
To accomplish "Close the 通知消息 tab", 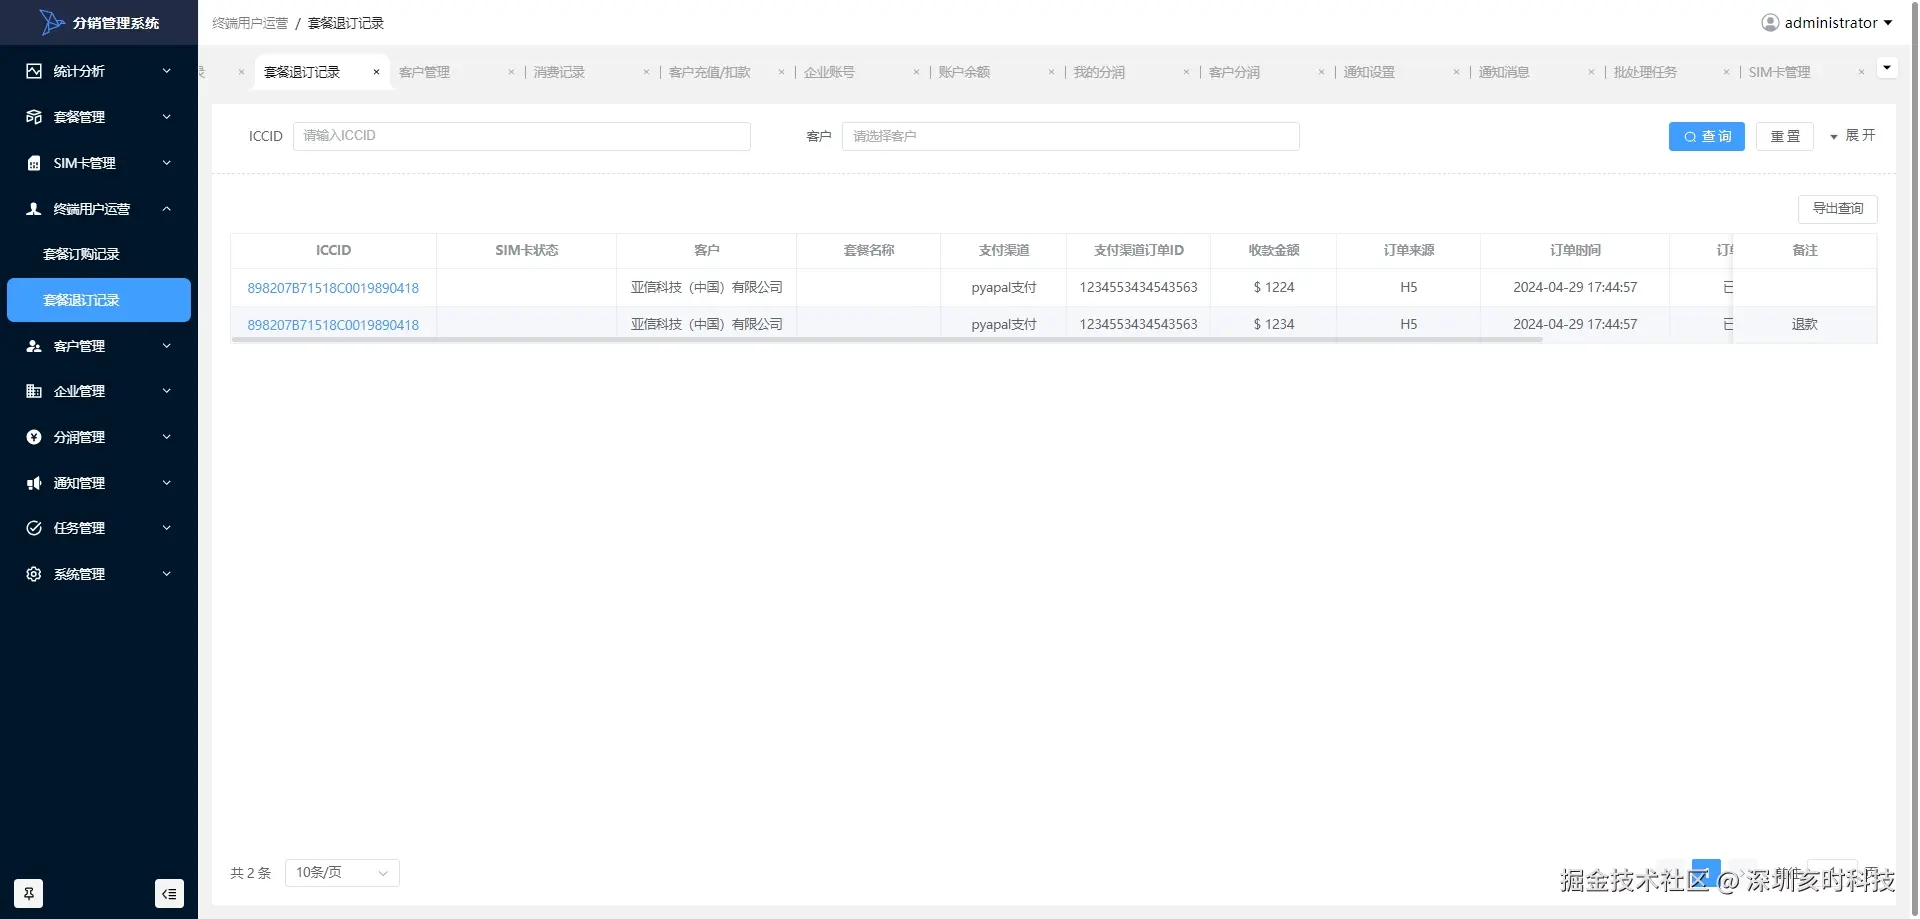I will [1591, 72].
